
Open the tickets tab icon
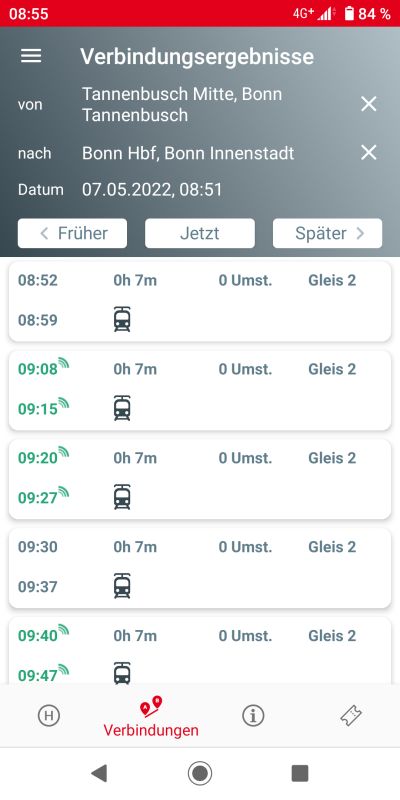[x=351, y=716]
